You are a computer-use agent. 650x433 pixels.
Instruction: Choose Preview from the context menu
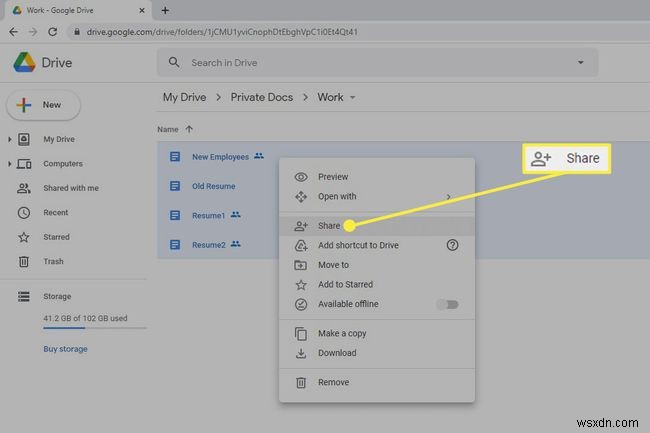(377, 177)
